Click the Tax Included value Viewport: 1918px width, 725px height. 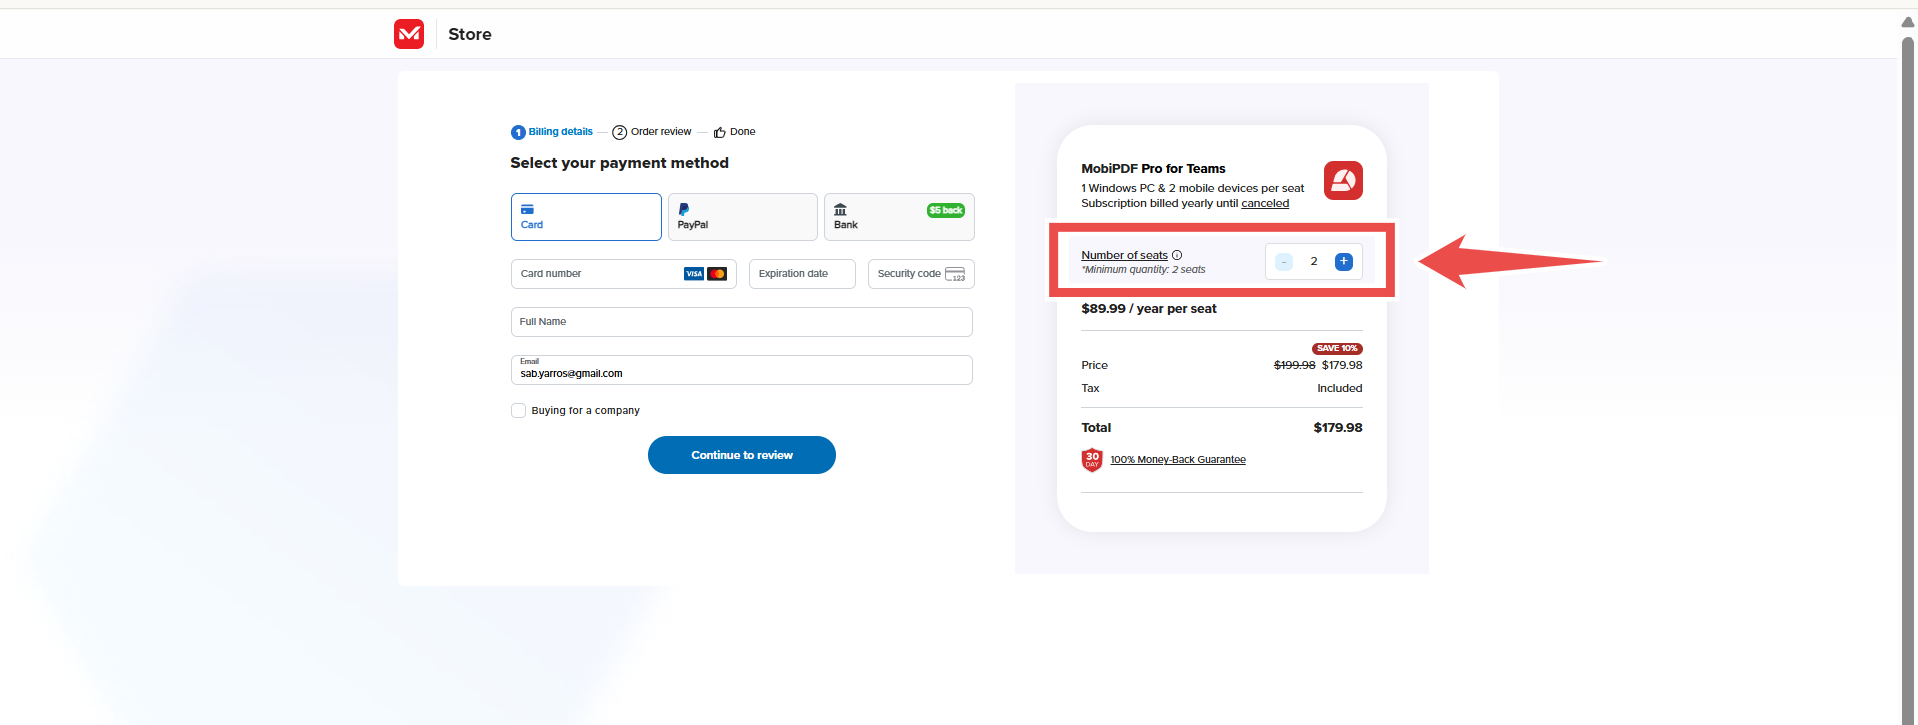click(x=1340, y=388)
